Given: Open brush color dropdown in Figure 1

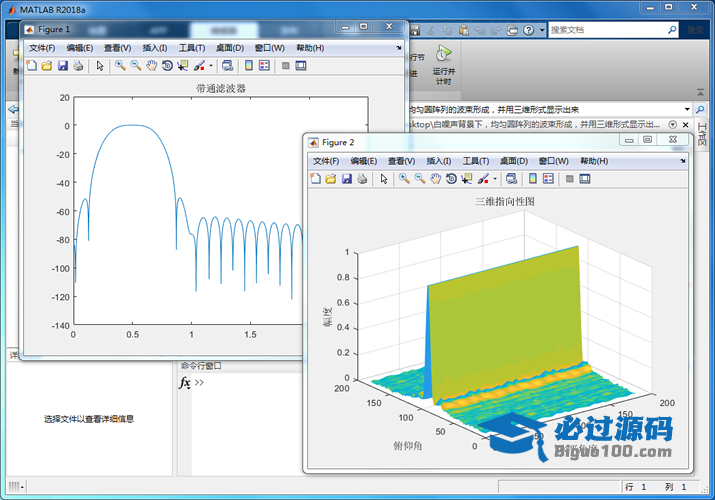Looking at the screenshot, I should point(211,66).
